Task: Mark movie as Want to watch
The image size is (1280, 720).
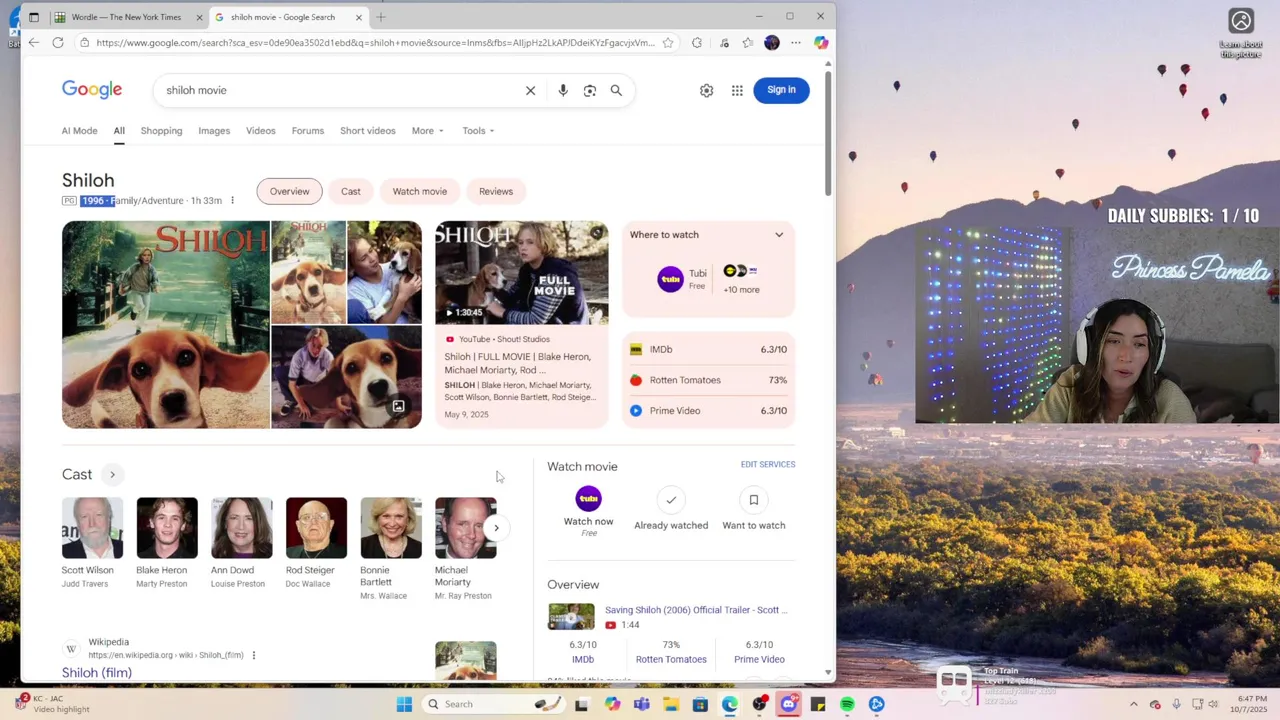Action: 754,510
